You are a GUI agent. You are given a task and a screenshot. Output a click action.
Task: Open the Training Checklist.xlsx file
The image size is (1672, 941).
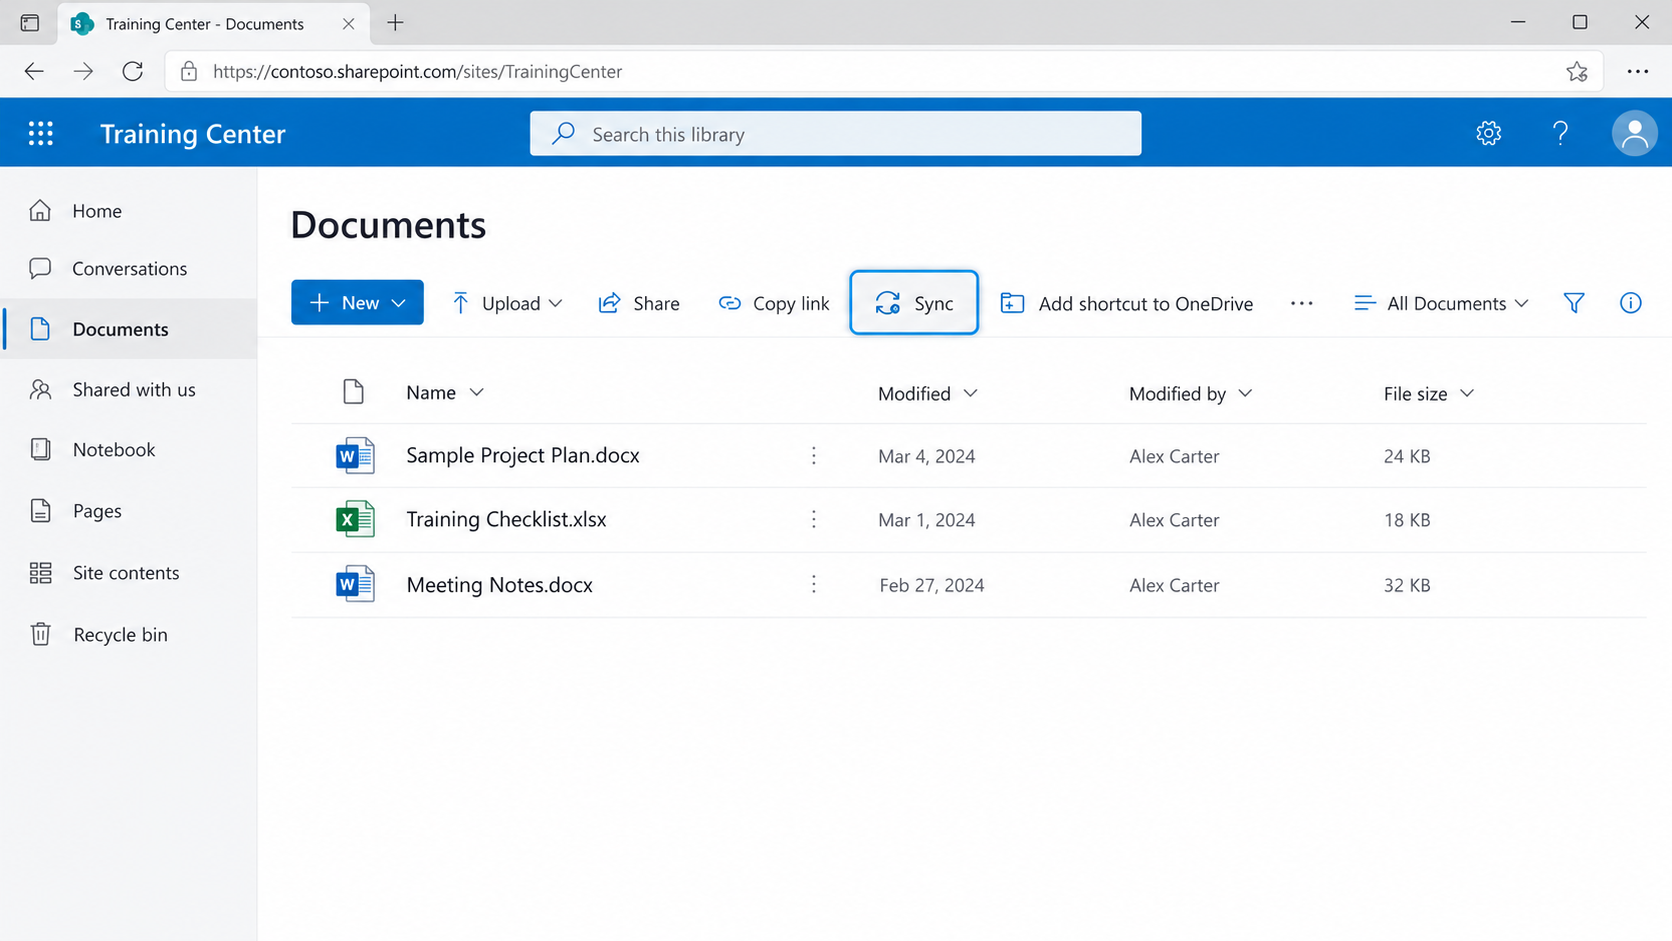pyautogui.click(x=506, y=519)
